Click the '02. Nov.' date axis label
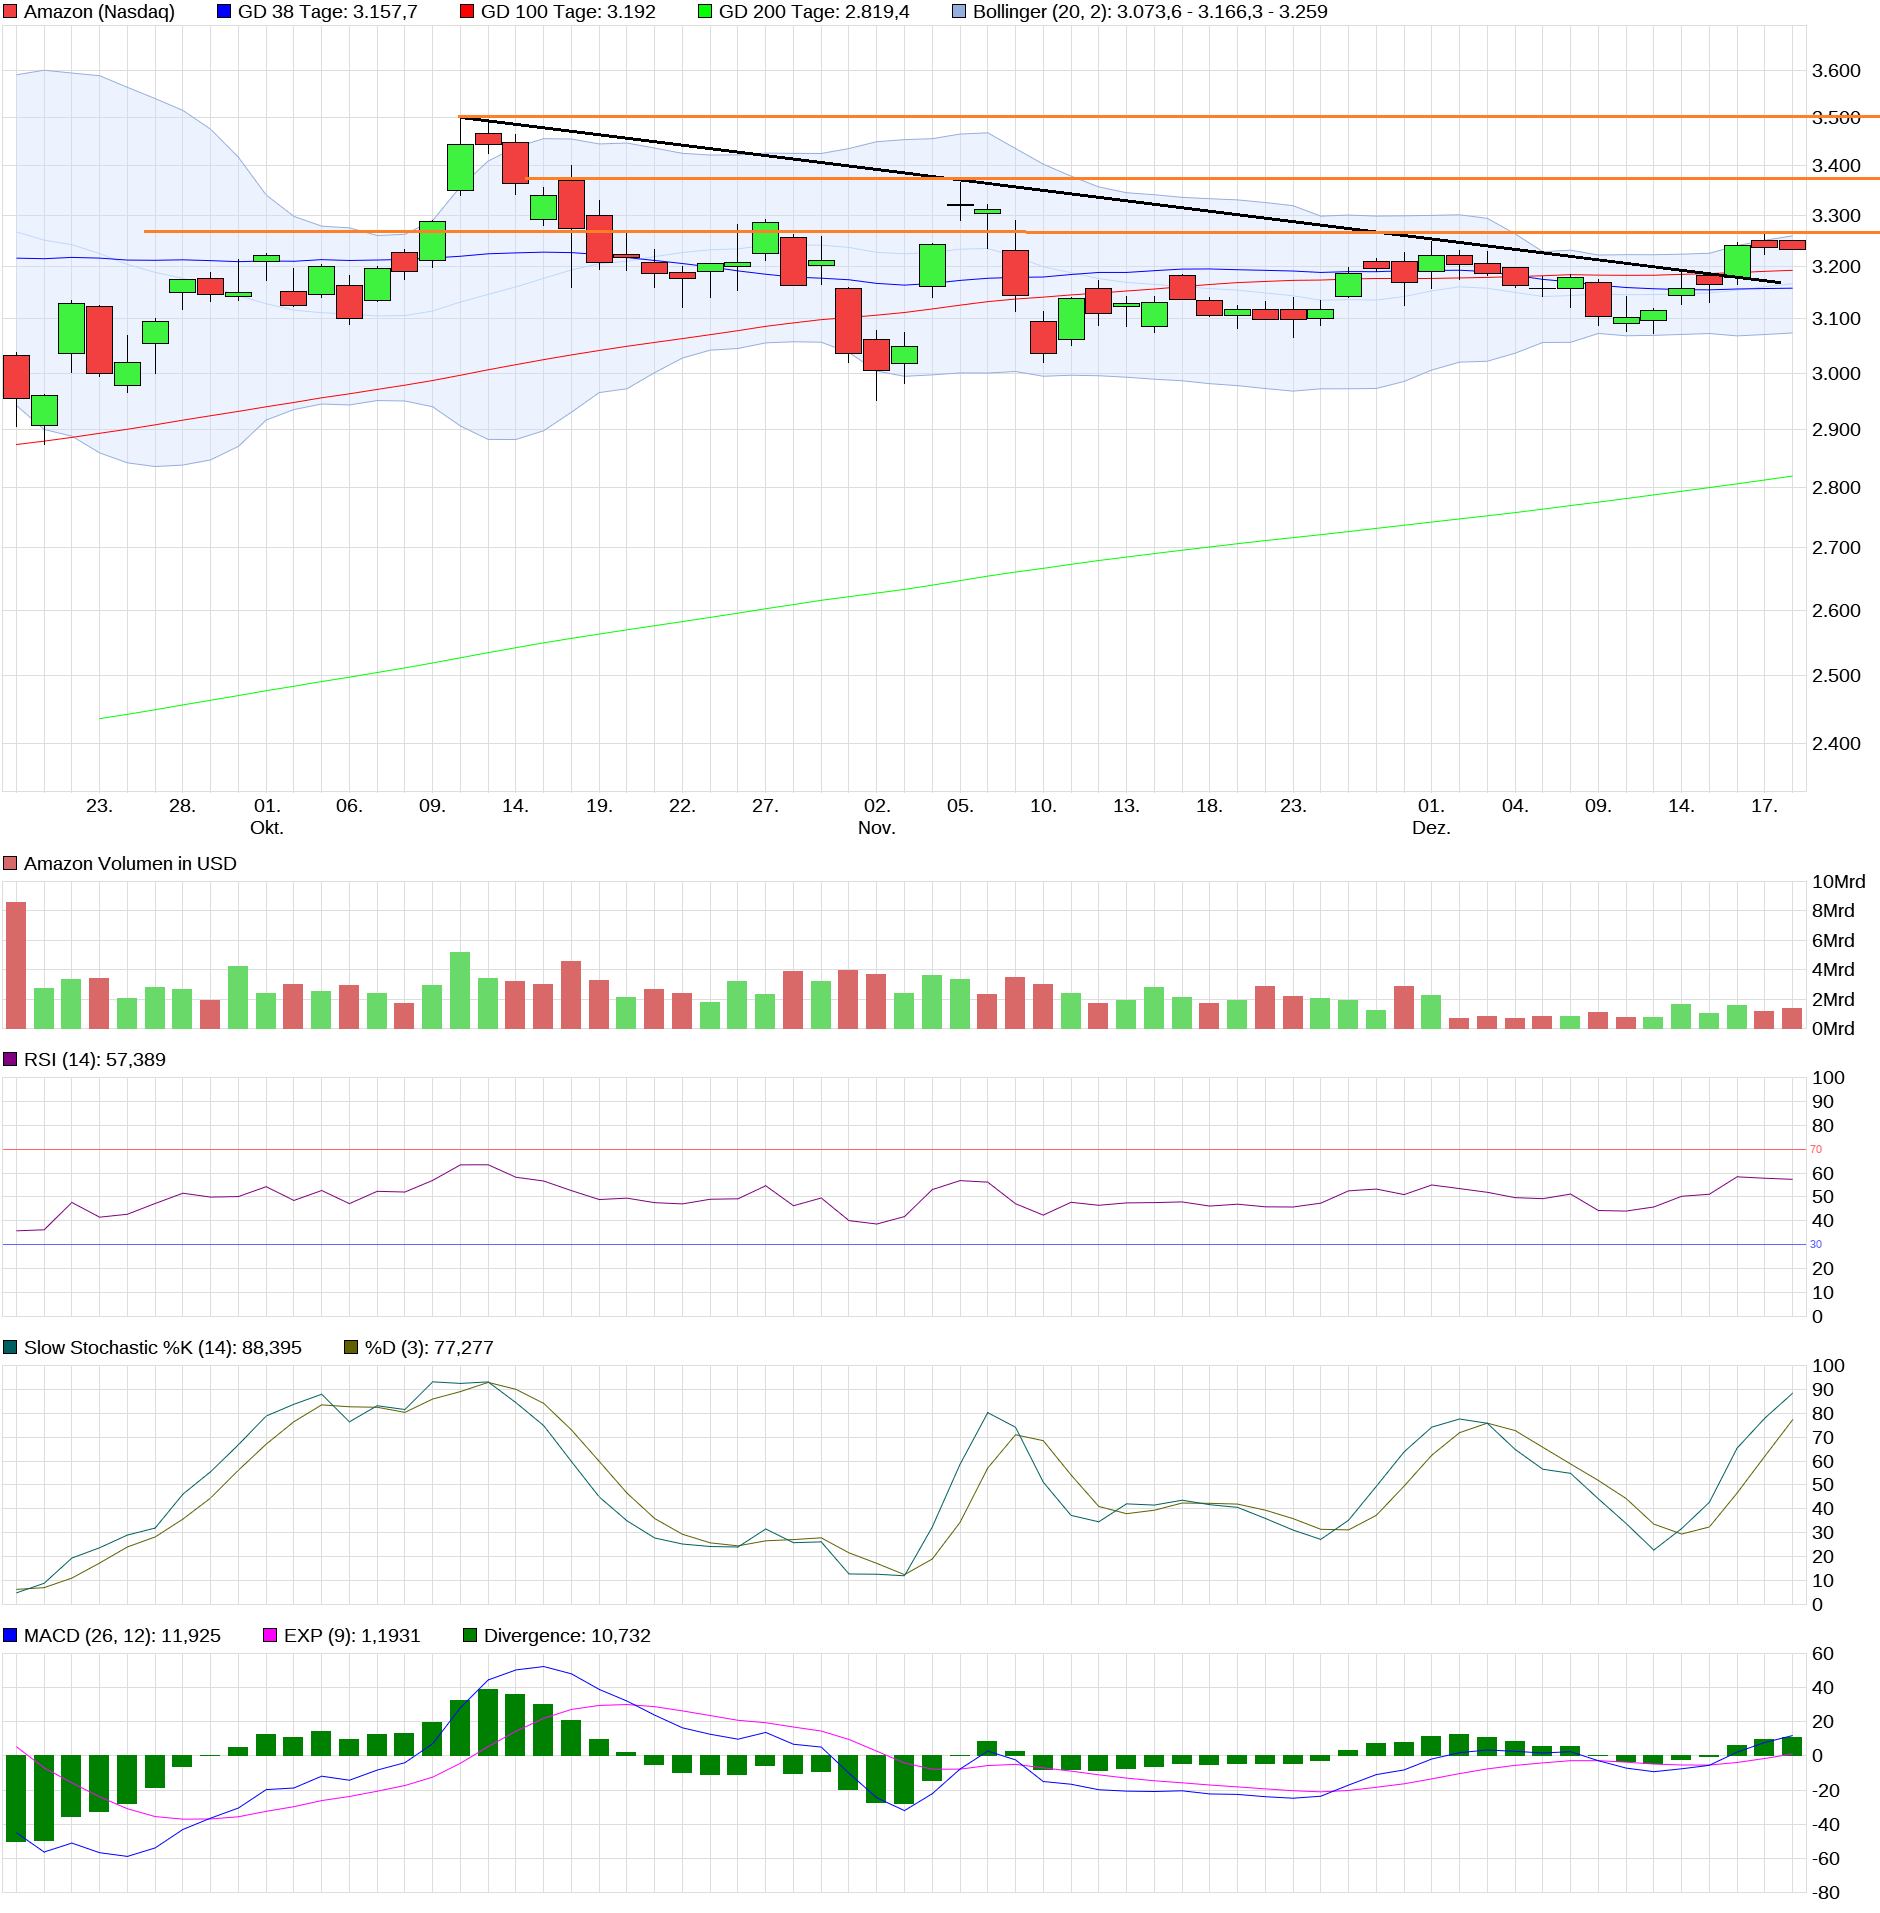 877,816
